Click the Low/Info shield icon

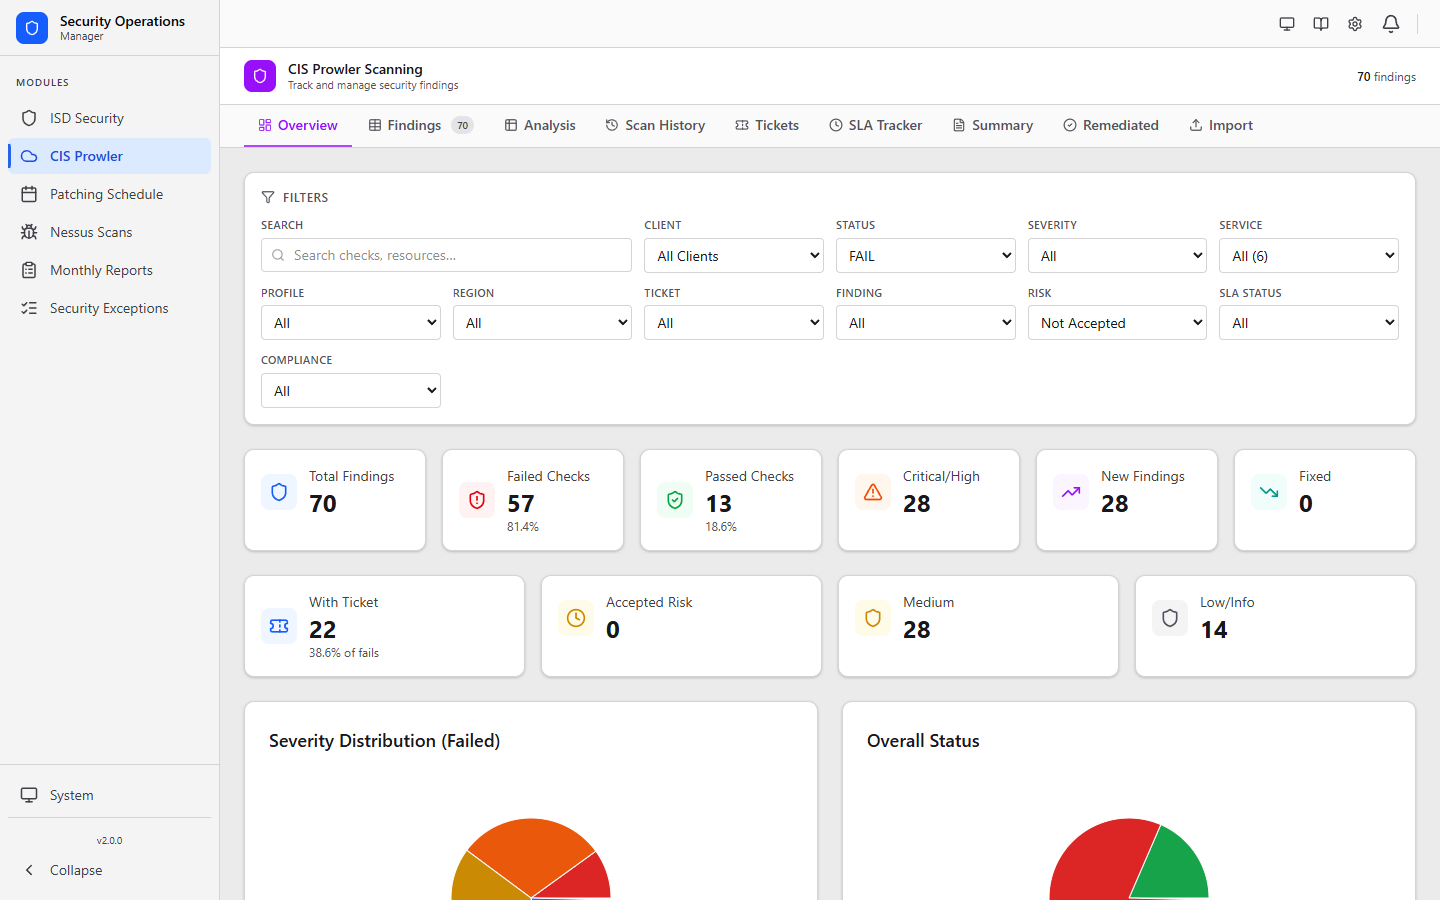[x=1170, y=618]
